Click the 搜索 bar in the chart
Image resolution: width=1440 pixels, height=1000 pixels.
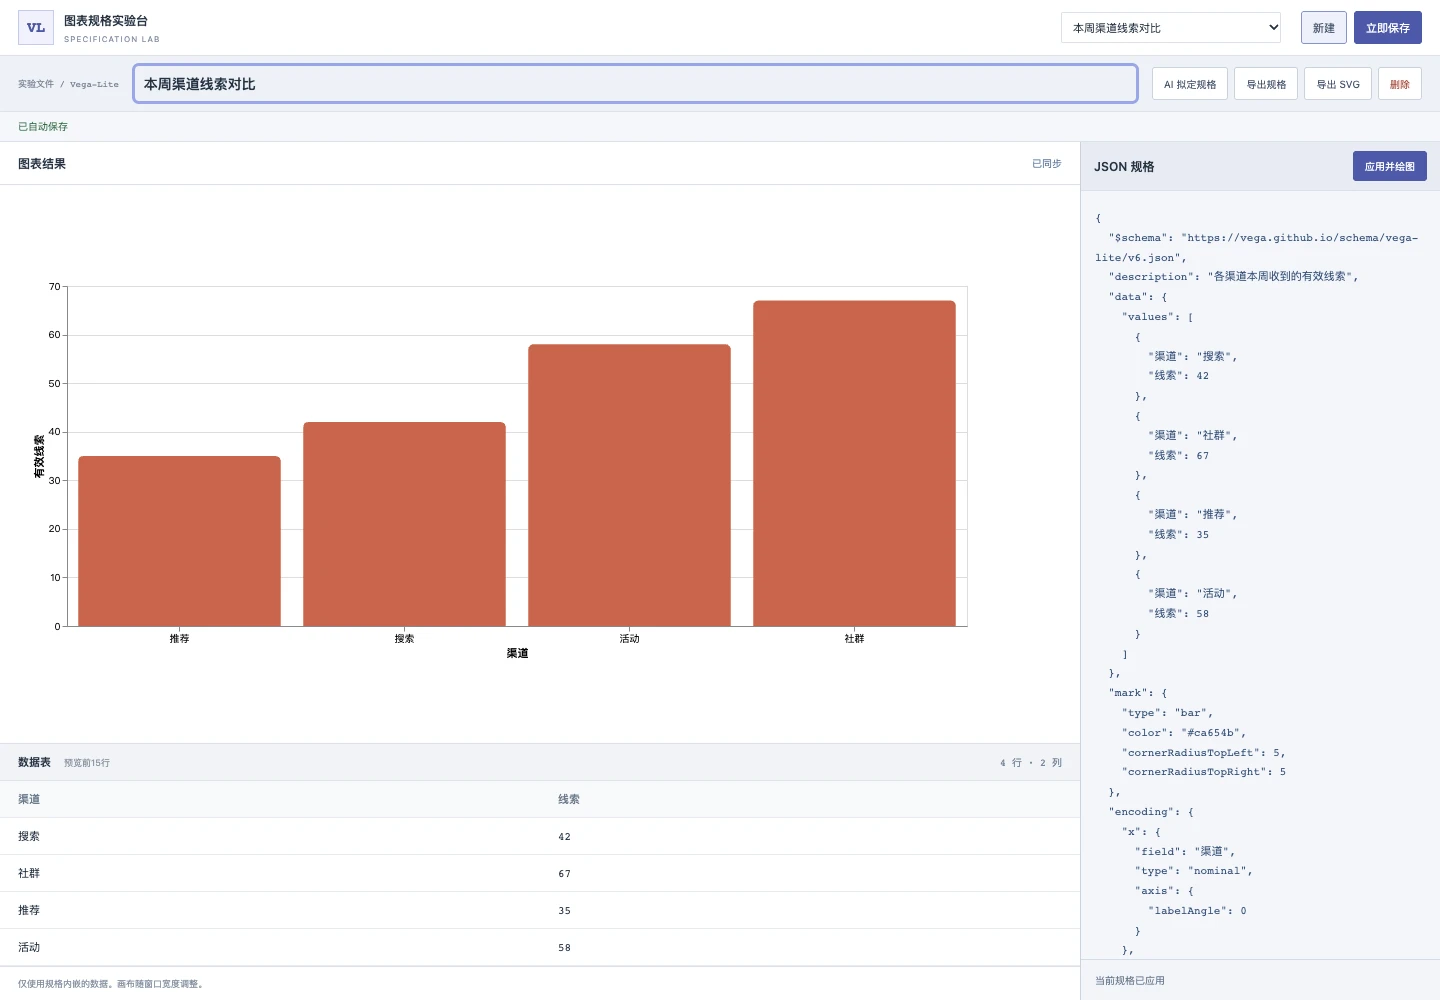(404, 524)
